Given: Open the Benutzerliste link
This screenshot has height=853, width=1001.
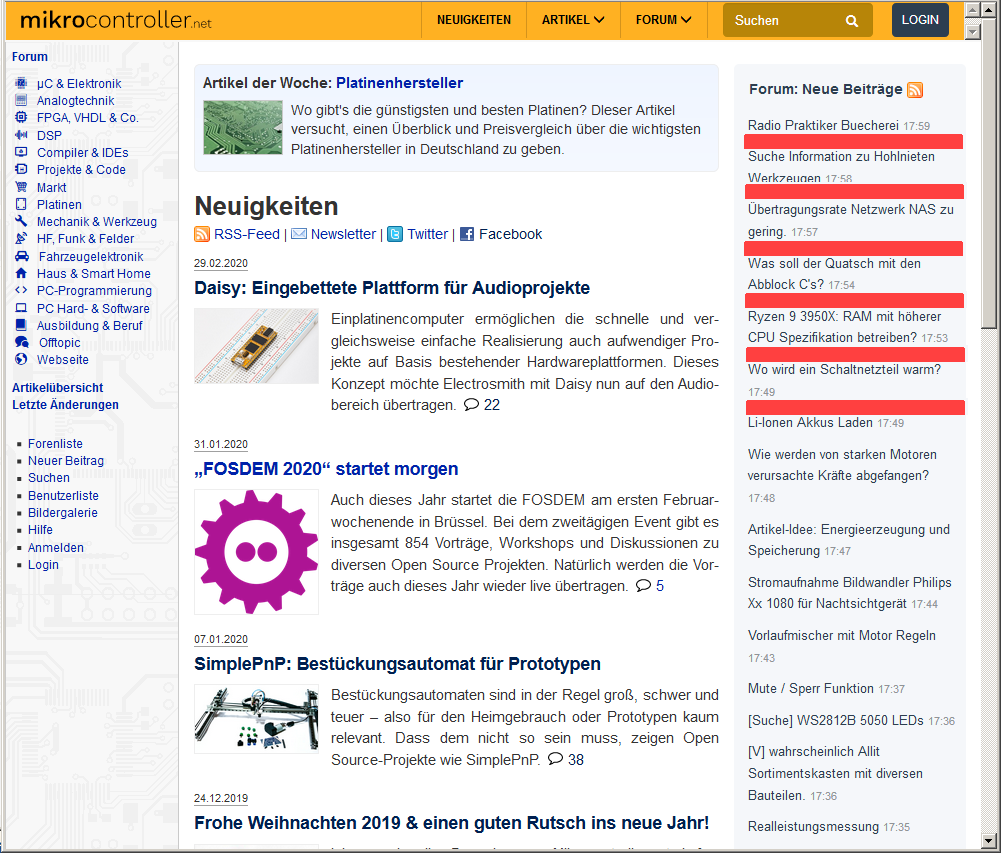Looking at the screenshot, I should point(63,495).
